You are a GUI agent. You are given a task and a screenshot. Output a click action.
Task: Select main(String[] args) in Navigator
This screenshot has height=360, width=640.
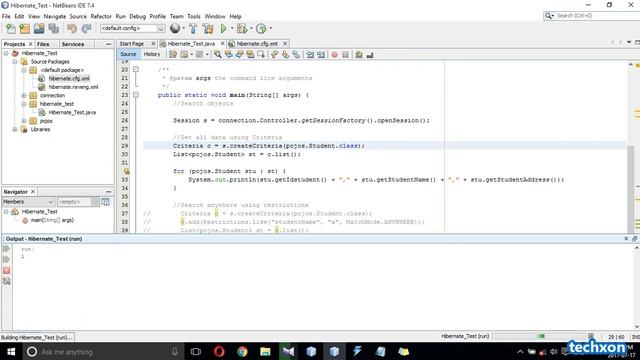point(52,220)
